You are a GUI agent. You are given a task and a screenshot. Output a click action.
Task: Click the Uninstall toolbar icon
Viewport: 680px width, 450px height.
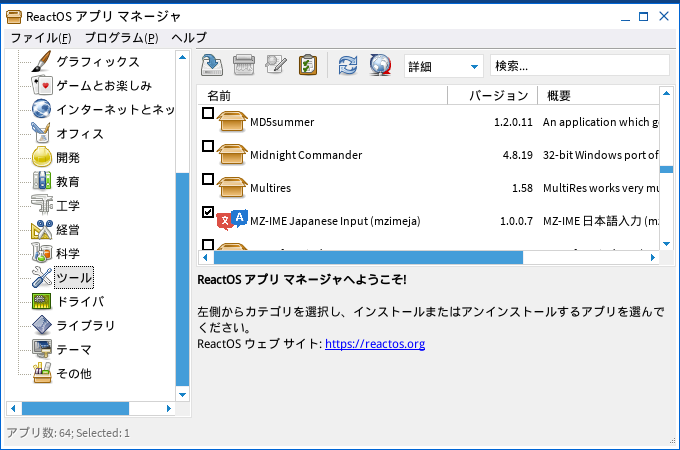(244, 65)
